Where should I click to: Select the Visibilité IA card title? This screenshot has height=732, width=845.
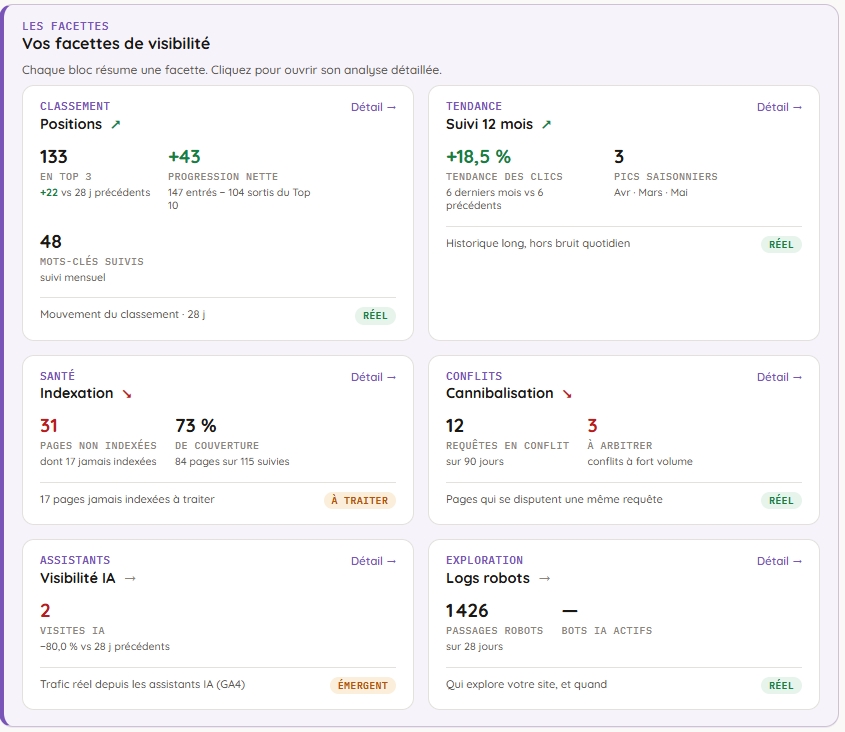pos(78,578)
